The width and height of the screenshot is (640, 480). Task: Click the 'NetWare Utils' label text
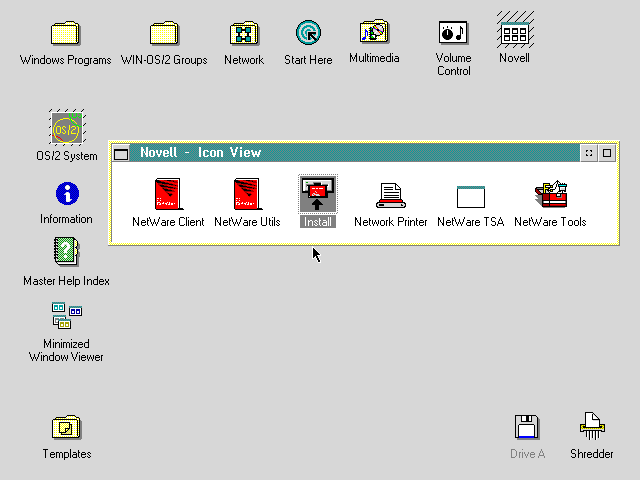(x=247, y=222)
